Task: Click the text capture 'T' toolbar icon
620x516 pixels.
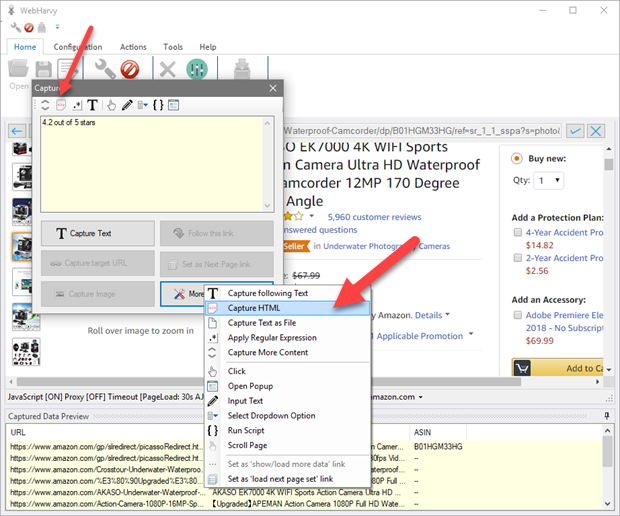Action: coord(92,104)
